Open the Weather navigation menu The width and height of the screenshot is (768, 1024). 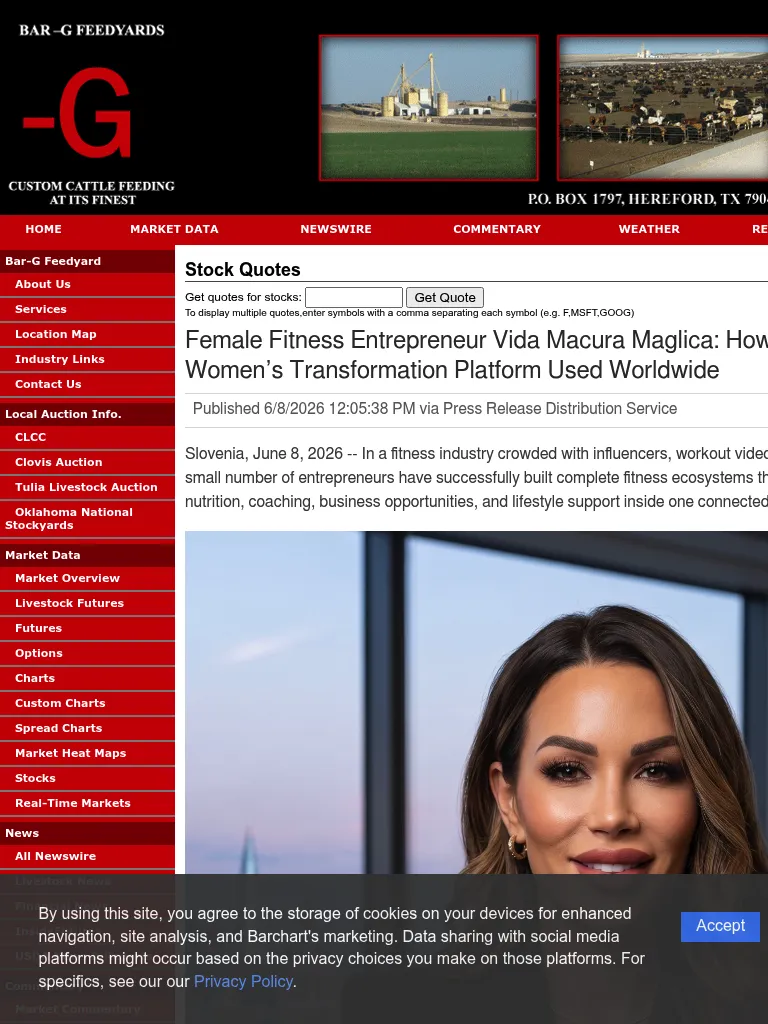[x=649, y=229]
